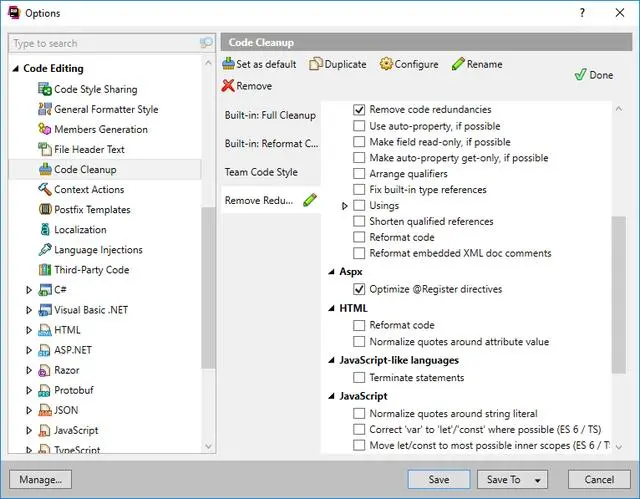
Task: Click the Save button
Action: click(439, 479)
